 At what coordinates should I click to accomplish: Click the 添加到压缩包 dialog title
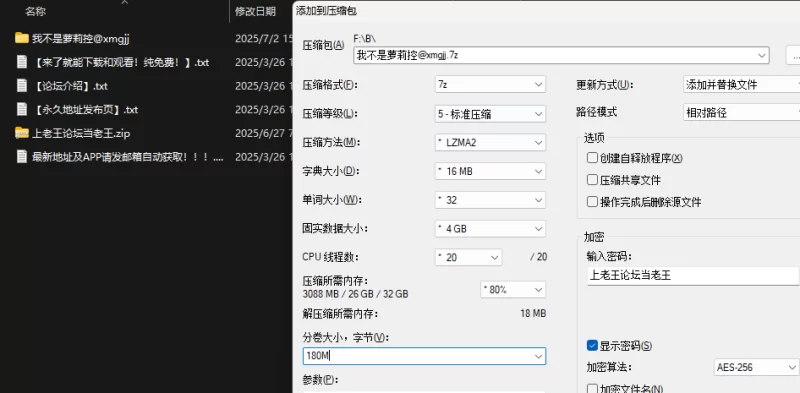point(327,10)
